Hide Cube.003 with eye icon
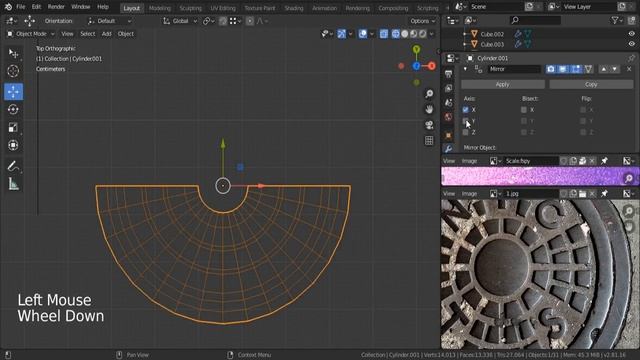Screen dimensions: 640x360 (x=631, y=44)
